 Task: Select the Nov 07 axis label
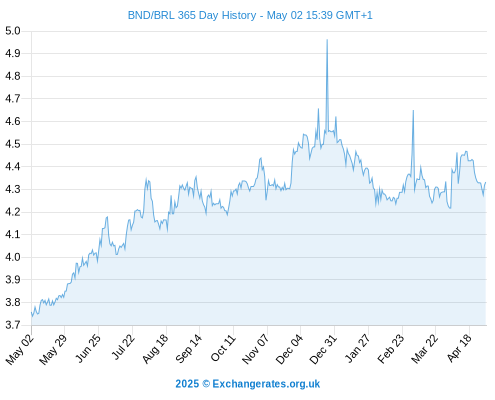tap(255, 349)
